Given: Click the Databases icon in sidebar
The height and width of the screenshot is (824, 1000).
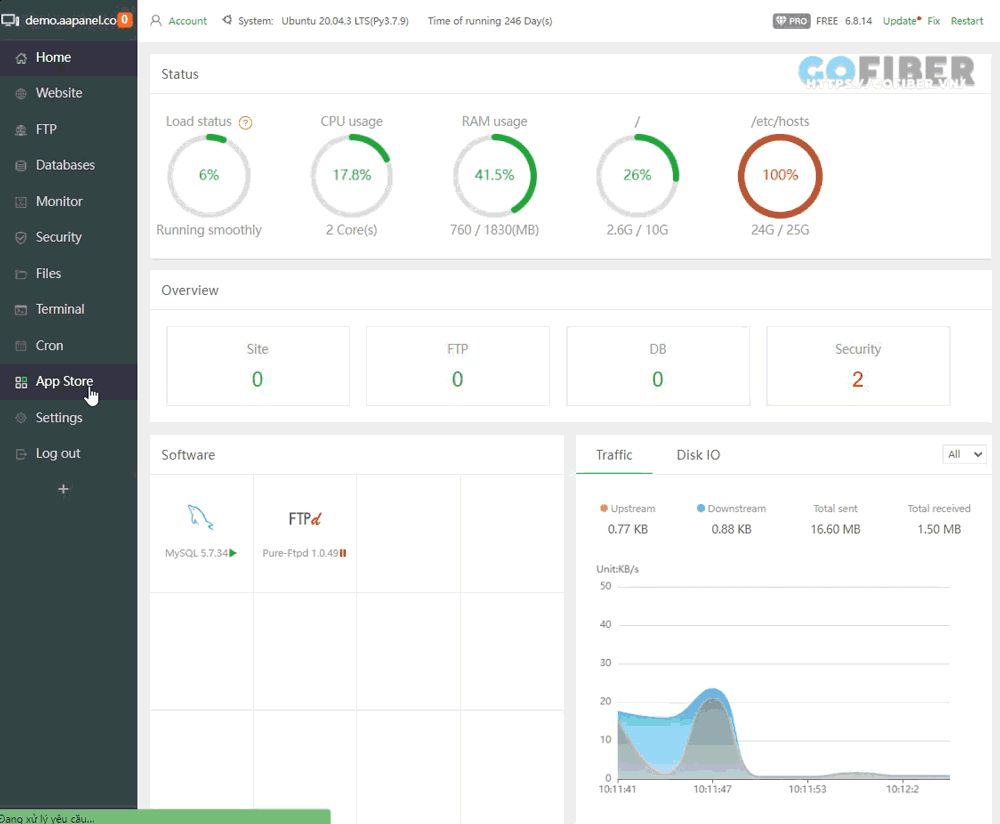Looking at the screenshot, I should (22, 166).
